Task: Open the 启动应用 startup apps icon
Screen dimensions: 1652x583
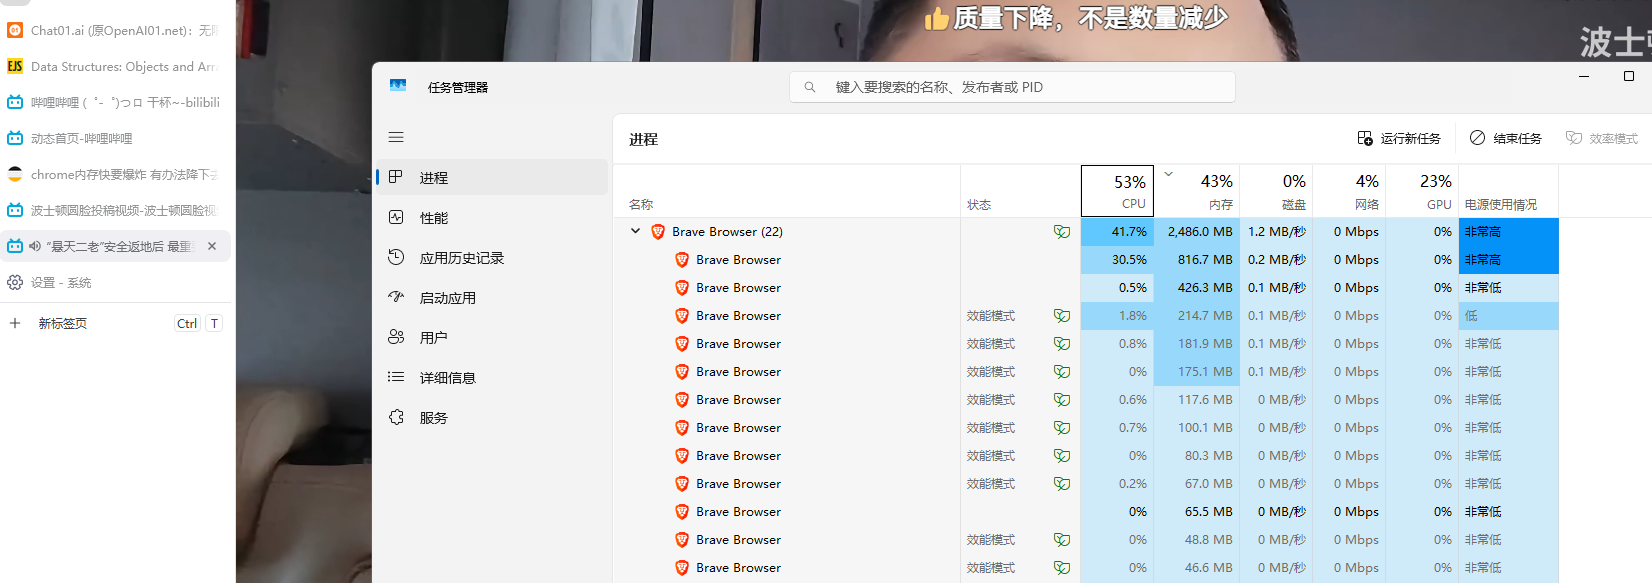Action: click(396, 297)
